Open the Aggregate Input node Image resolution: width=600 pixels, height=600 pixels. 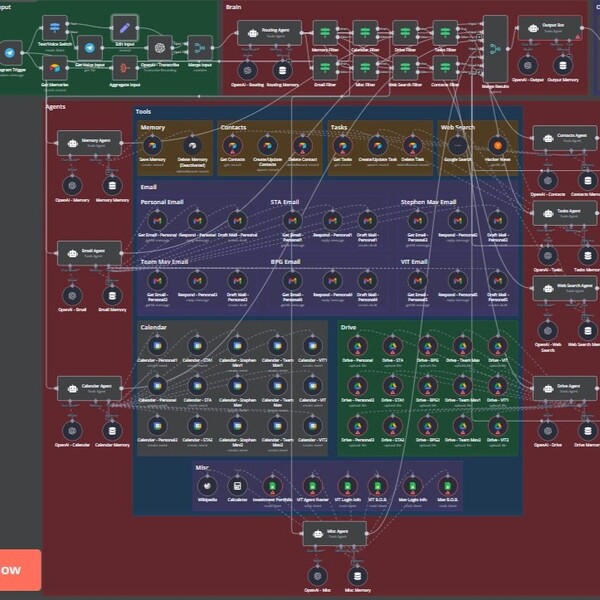pos(125,68)
